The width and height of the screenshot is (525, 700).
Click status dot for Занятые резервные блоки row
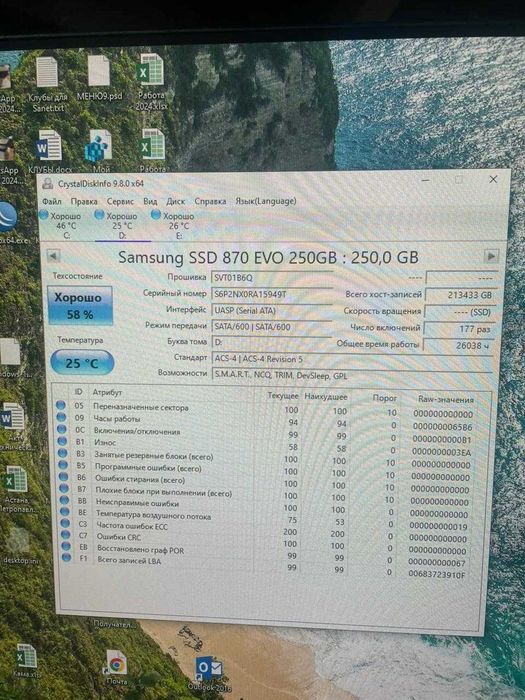[x=62, y=453]
